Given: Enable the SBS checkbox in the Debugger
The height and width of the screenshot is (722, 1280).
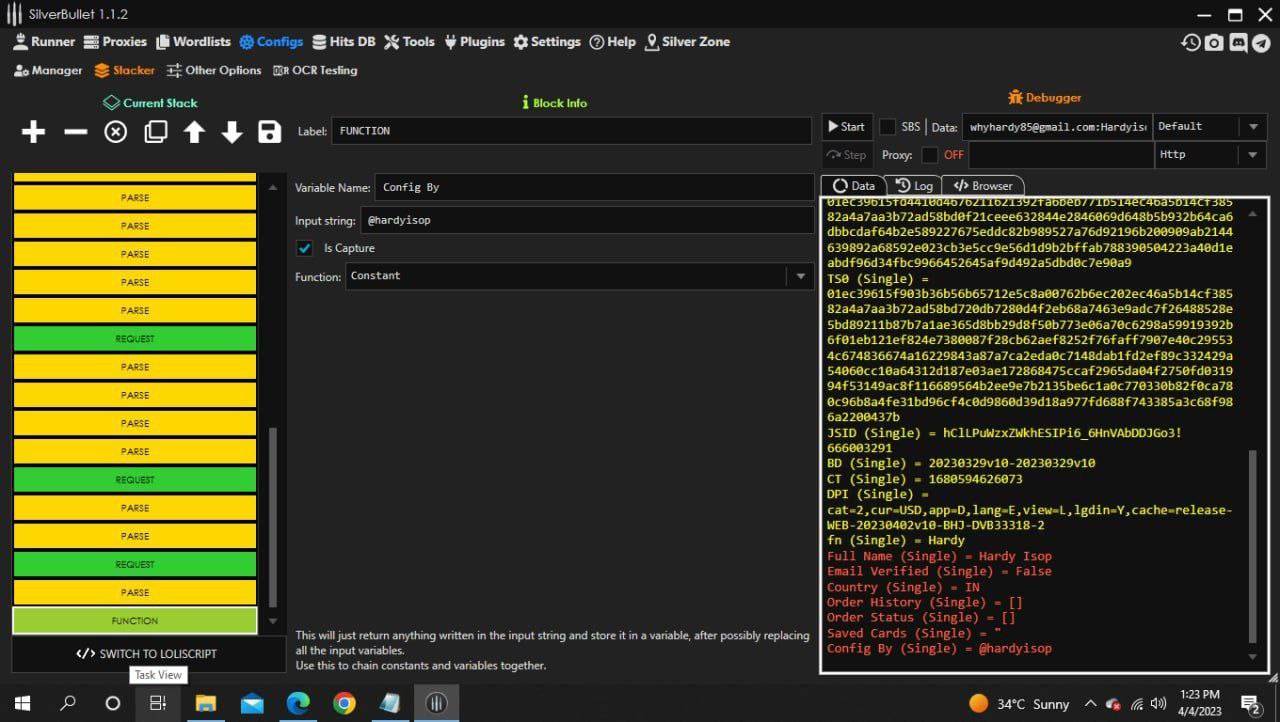Looking at the screenshot, I should click(887, 127).
